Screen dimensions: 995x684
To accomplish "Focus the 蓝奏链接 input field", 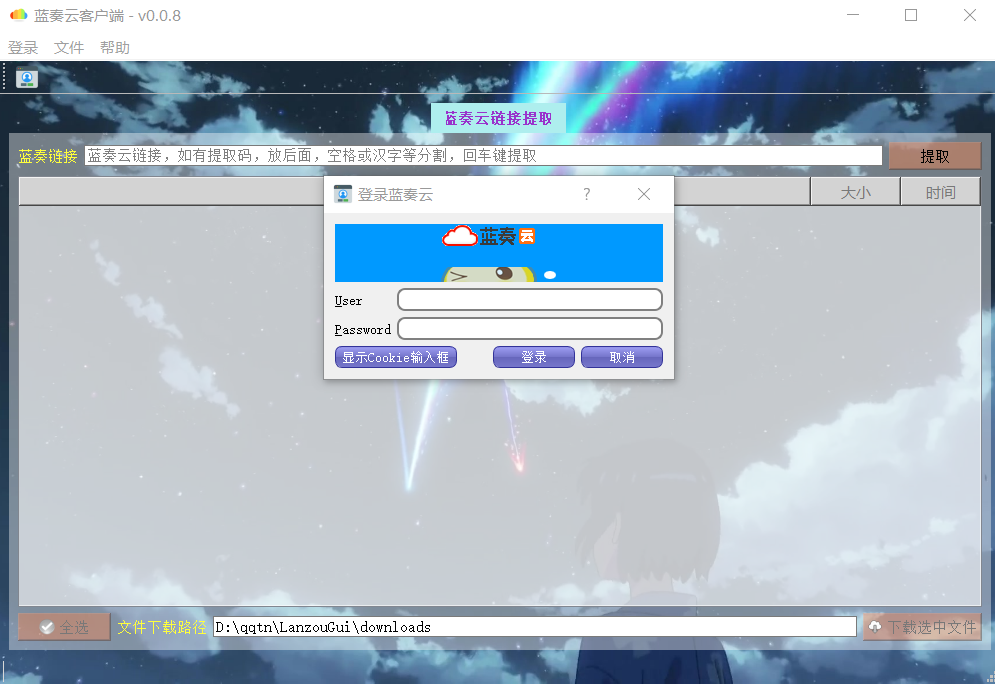I will (x=483, y=155).
